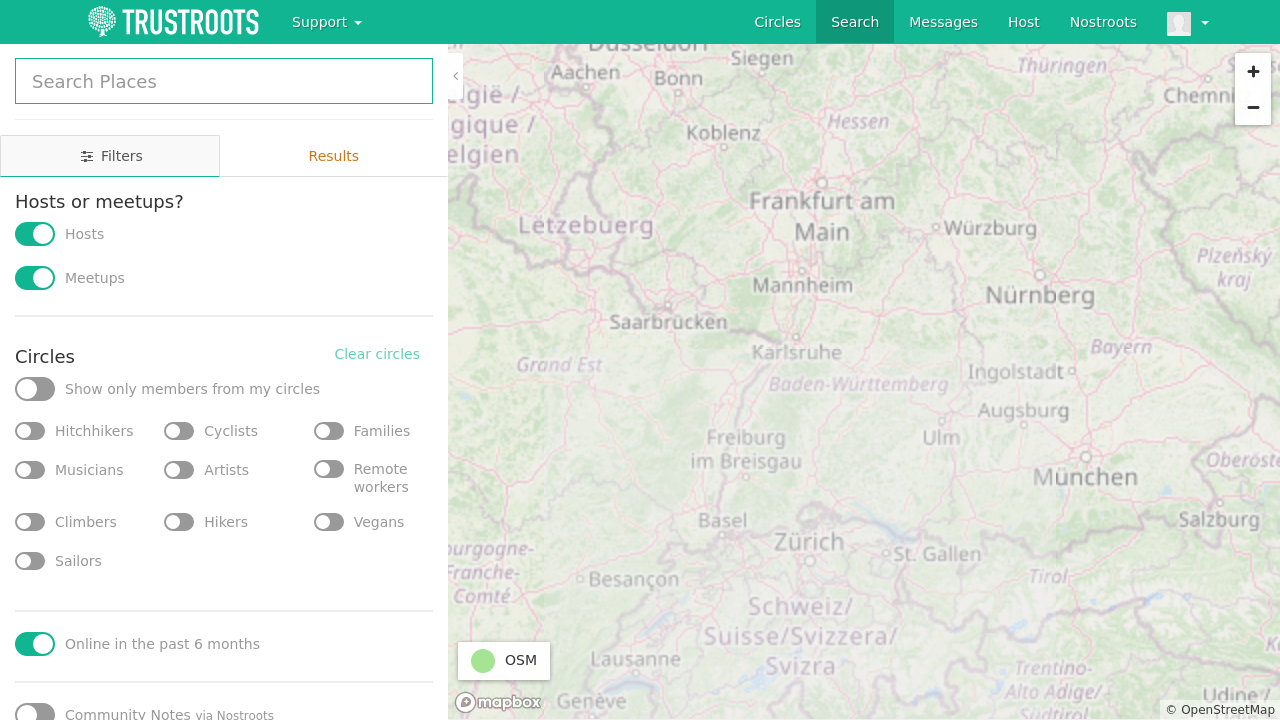Click the St. Gallen label on the map
The height and width of the screenshot is (720, 1280).
pyautogui.click(x=937, y=553)
